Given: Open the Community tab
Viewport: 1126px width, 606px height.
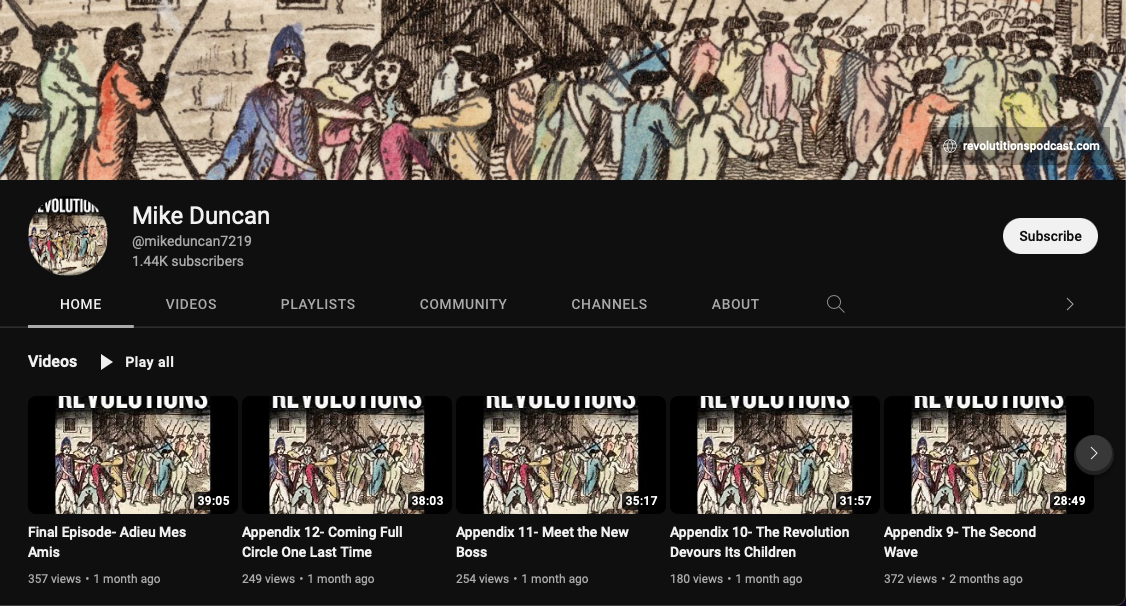Looking at the screenshot, I should tap(463, 304).
